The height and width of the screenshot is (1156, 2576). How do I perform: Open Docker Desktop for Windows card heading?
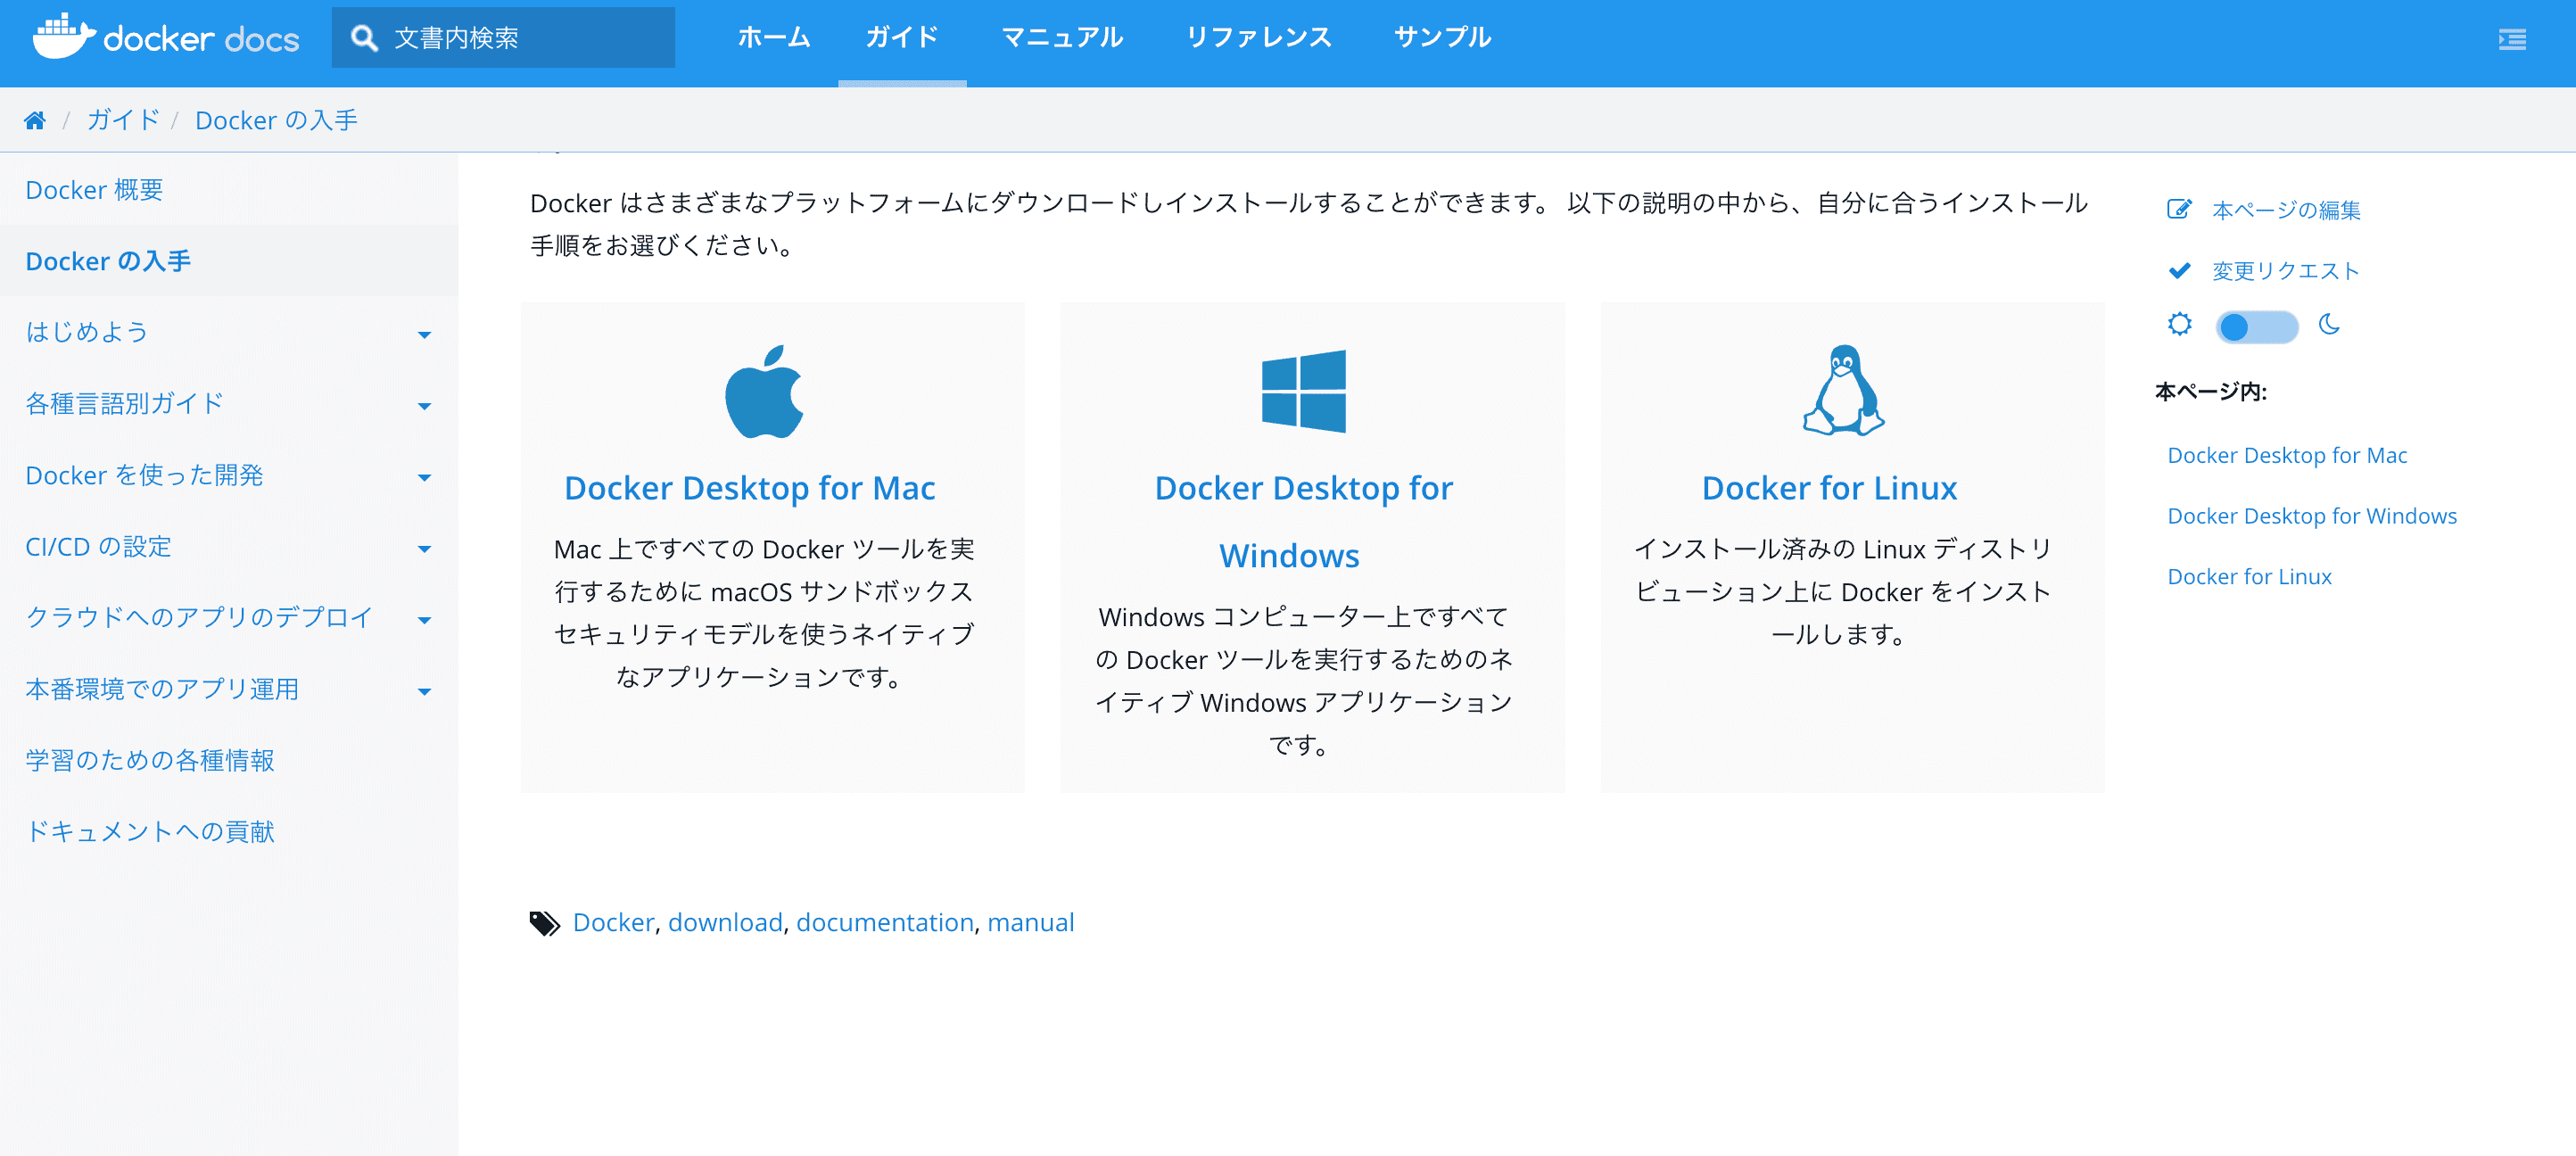coord(1303,521)
